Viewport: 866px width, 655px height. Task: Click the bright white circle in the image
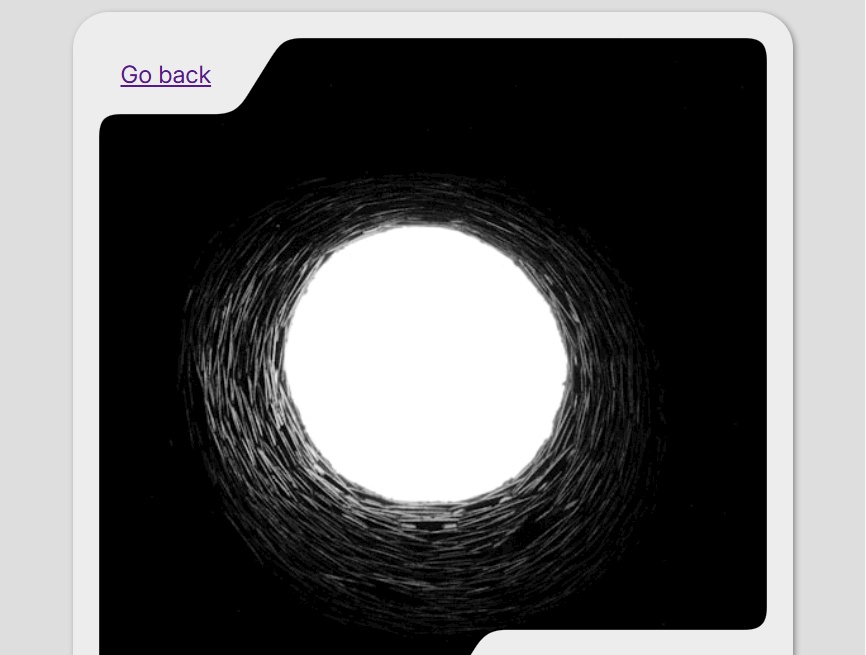[x=426, y=362]
